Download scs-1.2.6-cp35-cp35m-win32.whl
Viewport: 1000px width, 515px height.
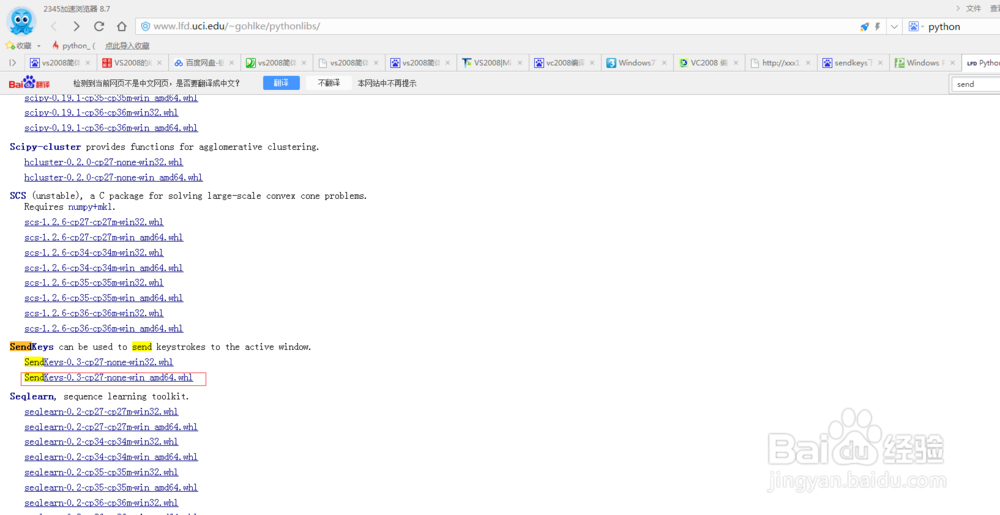(94, 283)
